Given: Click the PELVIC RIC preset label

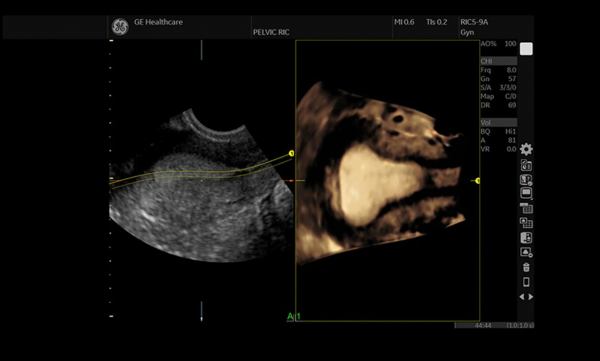Looking at the screenshot, I should click(271, 32).
